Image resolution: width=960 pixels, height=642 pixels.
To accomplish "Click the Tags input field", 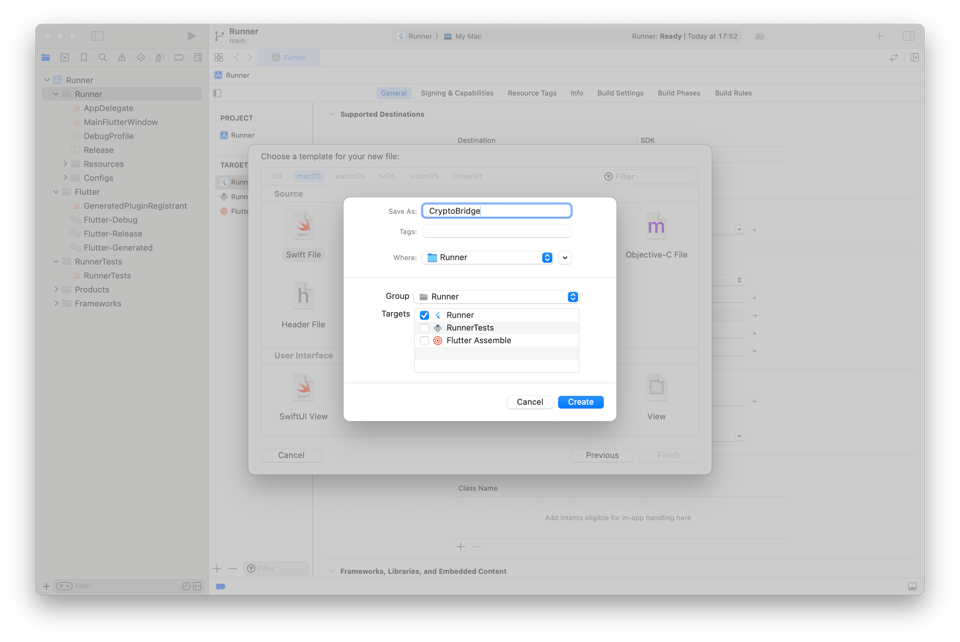I will (x=496, y=232).
